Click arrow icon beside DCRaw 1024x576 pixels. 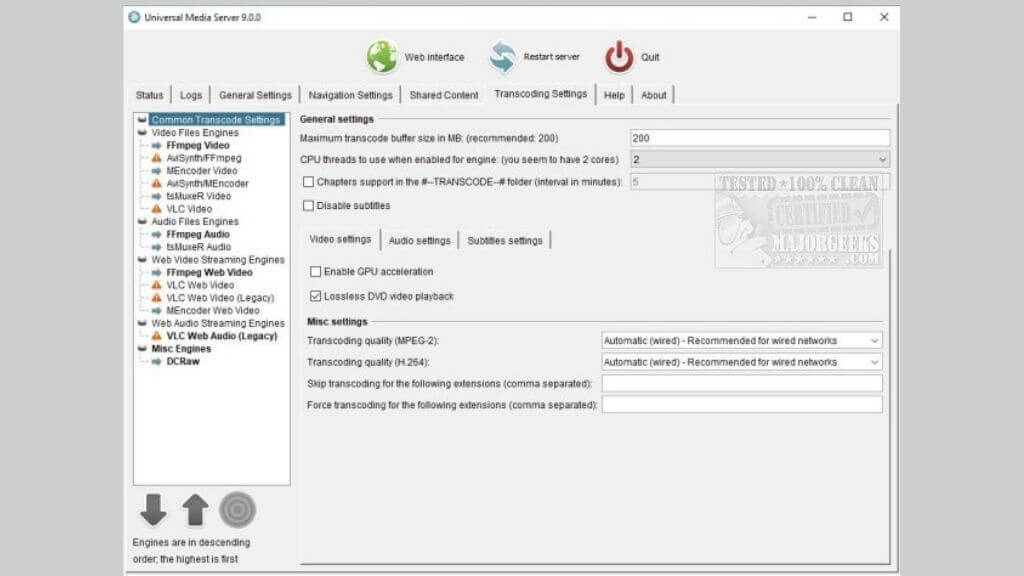[157, 361]
